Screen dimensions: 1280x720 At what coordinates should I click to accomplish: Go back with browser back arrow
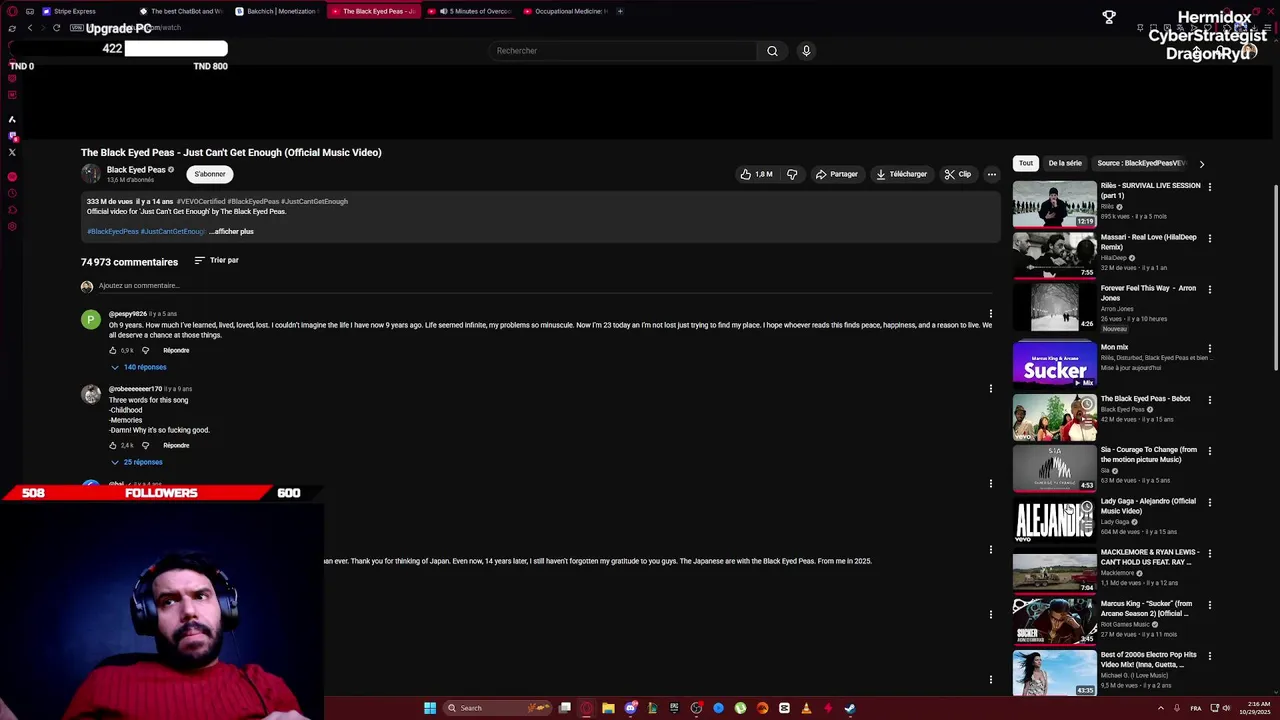pos(30,28)
